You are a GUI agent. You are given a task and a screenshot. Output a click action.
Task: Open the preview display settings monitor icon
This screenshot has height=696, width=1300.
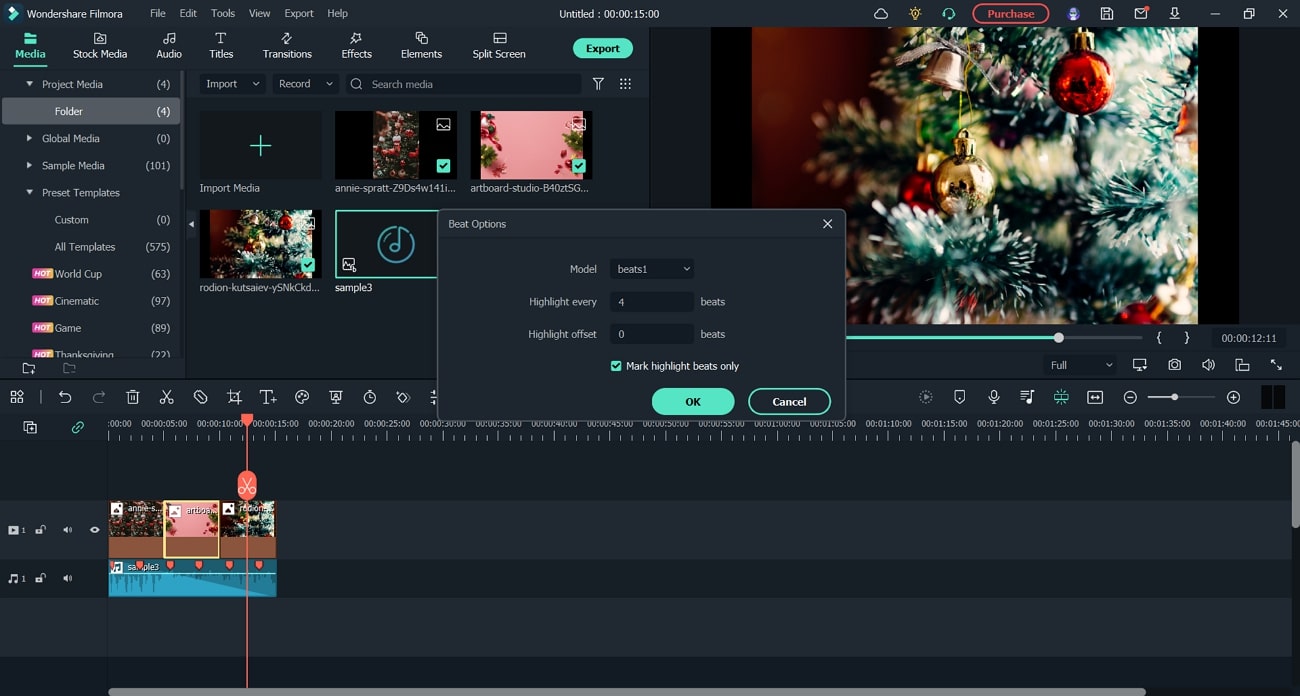pyautogui.click(x=1140, y=365)
